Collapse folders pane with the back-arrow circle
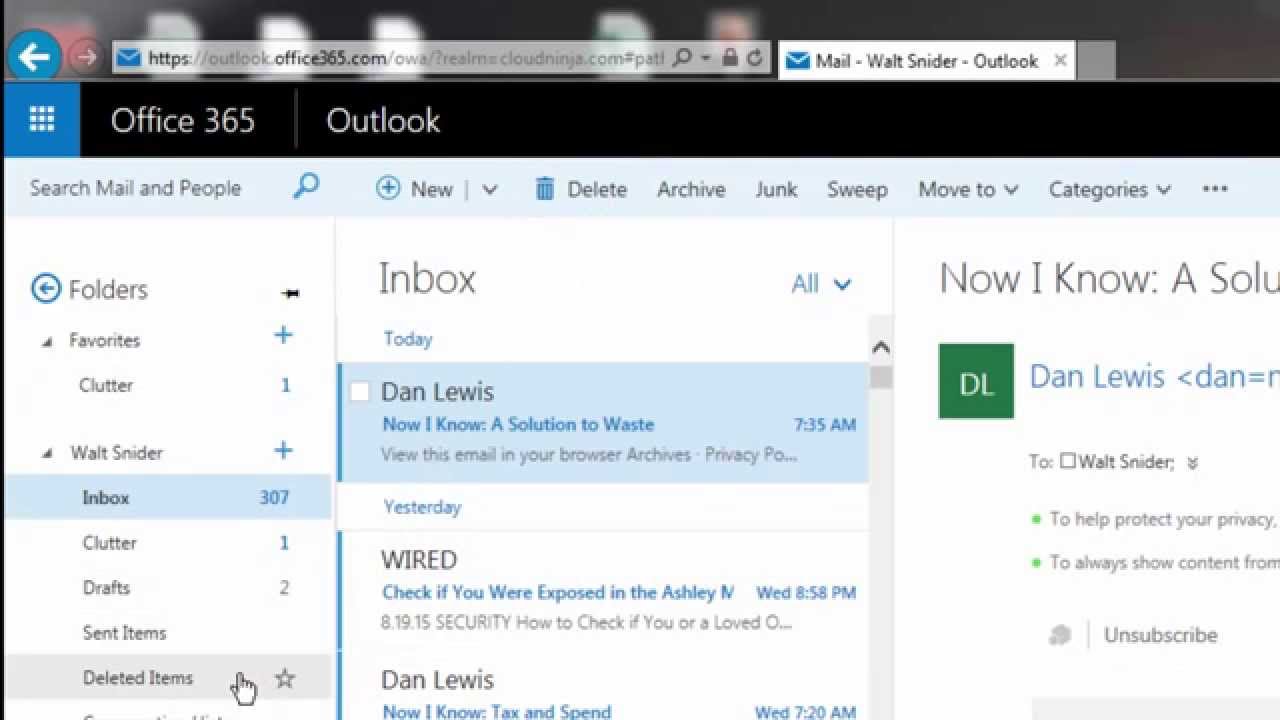Screen dimensions: 1280x720 click(x=46, y=289)
